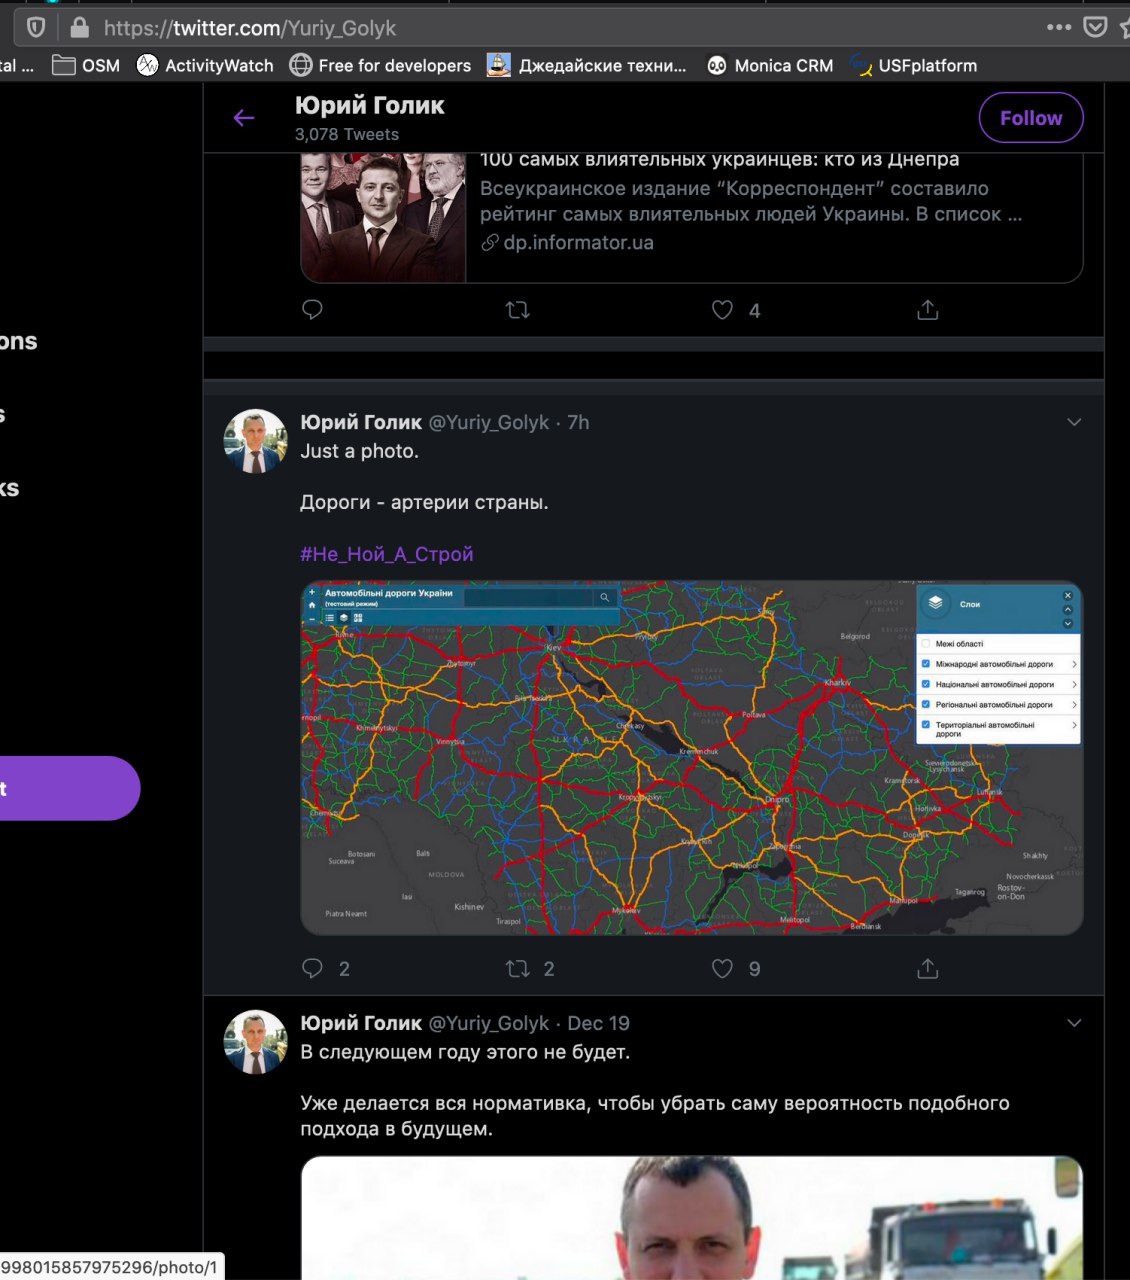Follow Юрий Голик with the Follow button
1130x1280 pixels.
1031,118
